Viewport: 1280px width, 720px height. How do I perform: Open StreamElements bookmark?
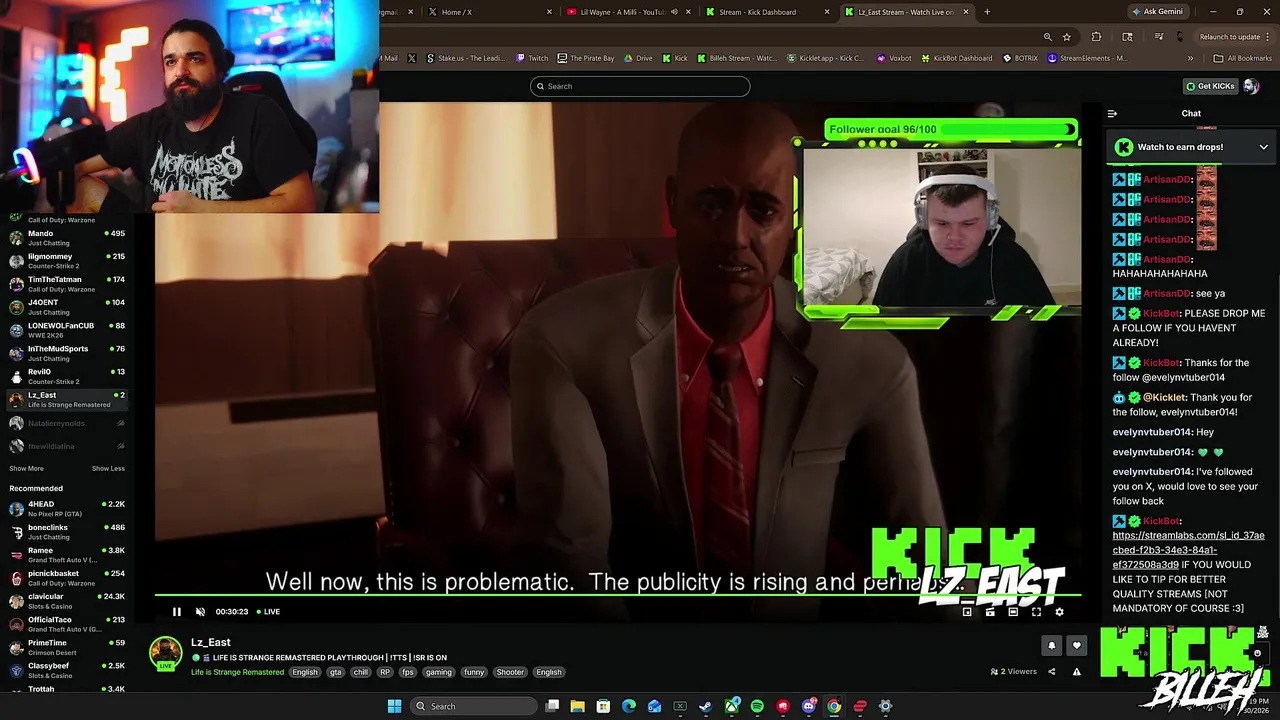[1087, 58]
